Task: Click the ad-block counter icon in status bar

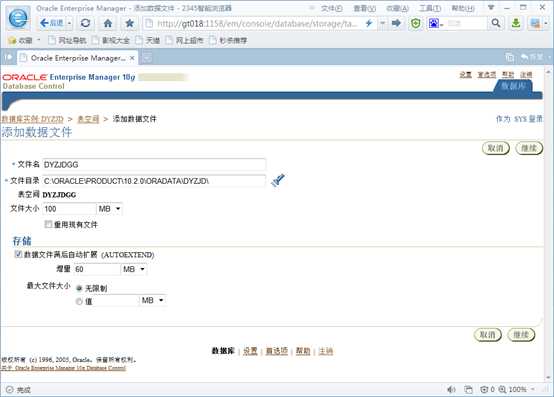Action: [487, 389]
